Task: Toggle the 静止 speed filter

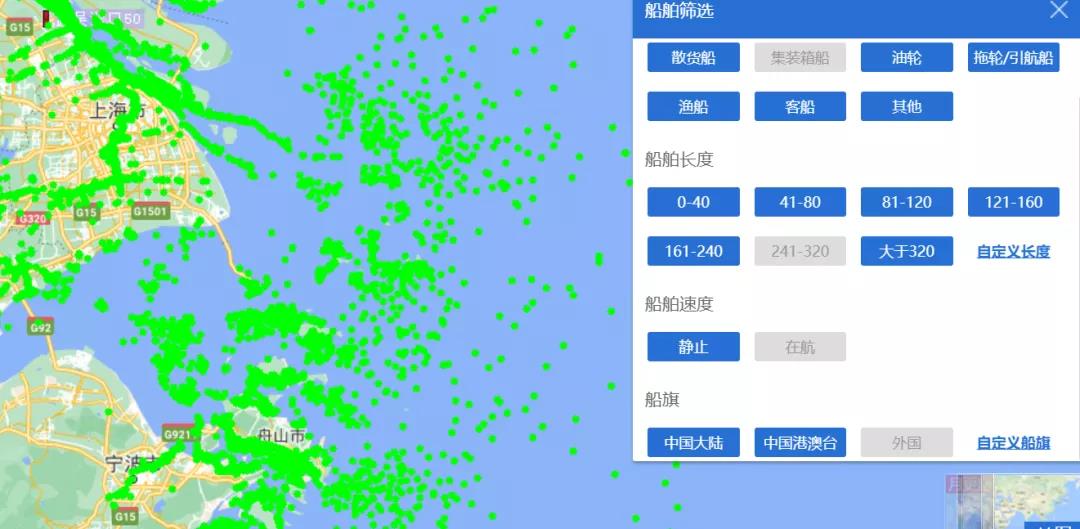Action: [693, 347]
